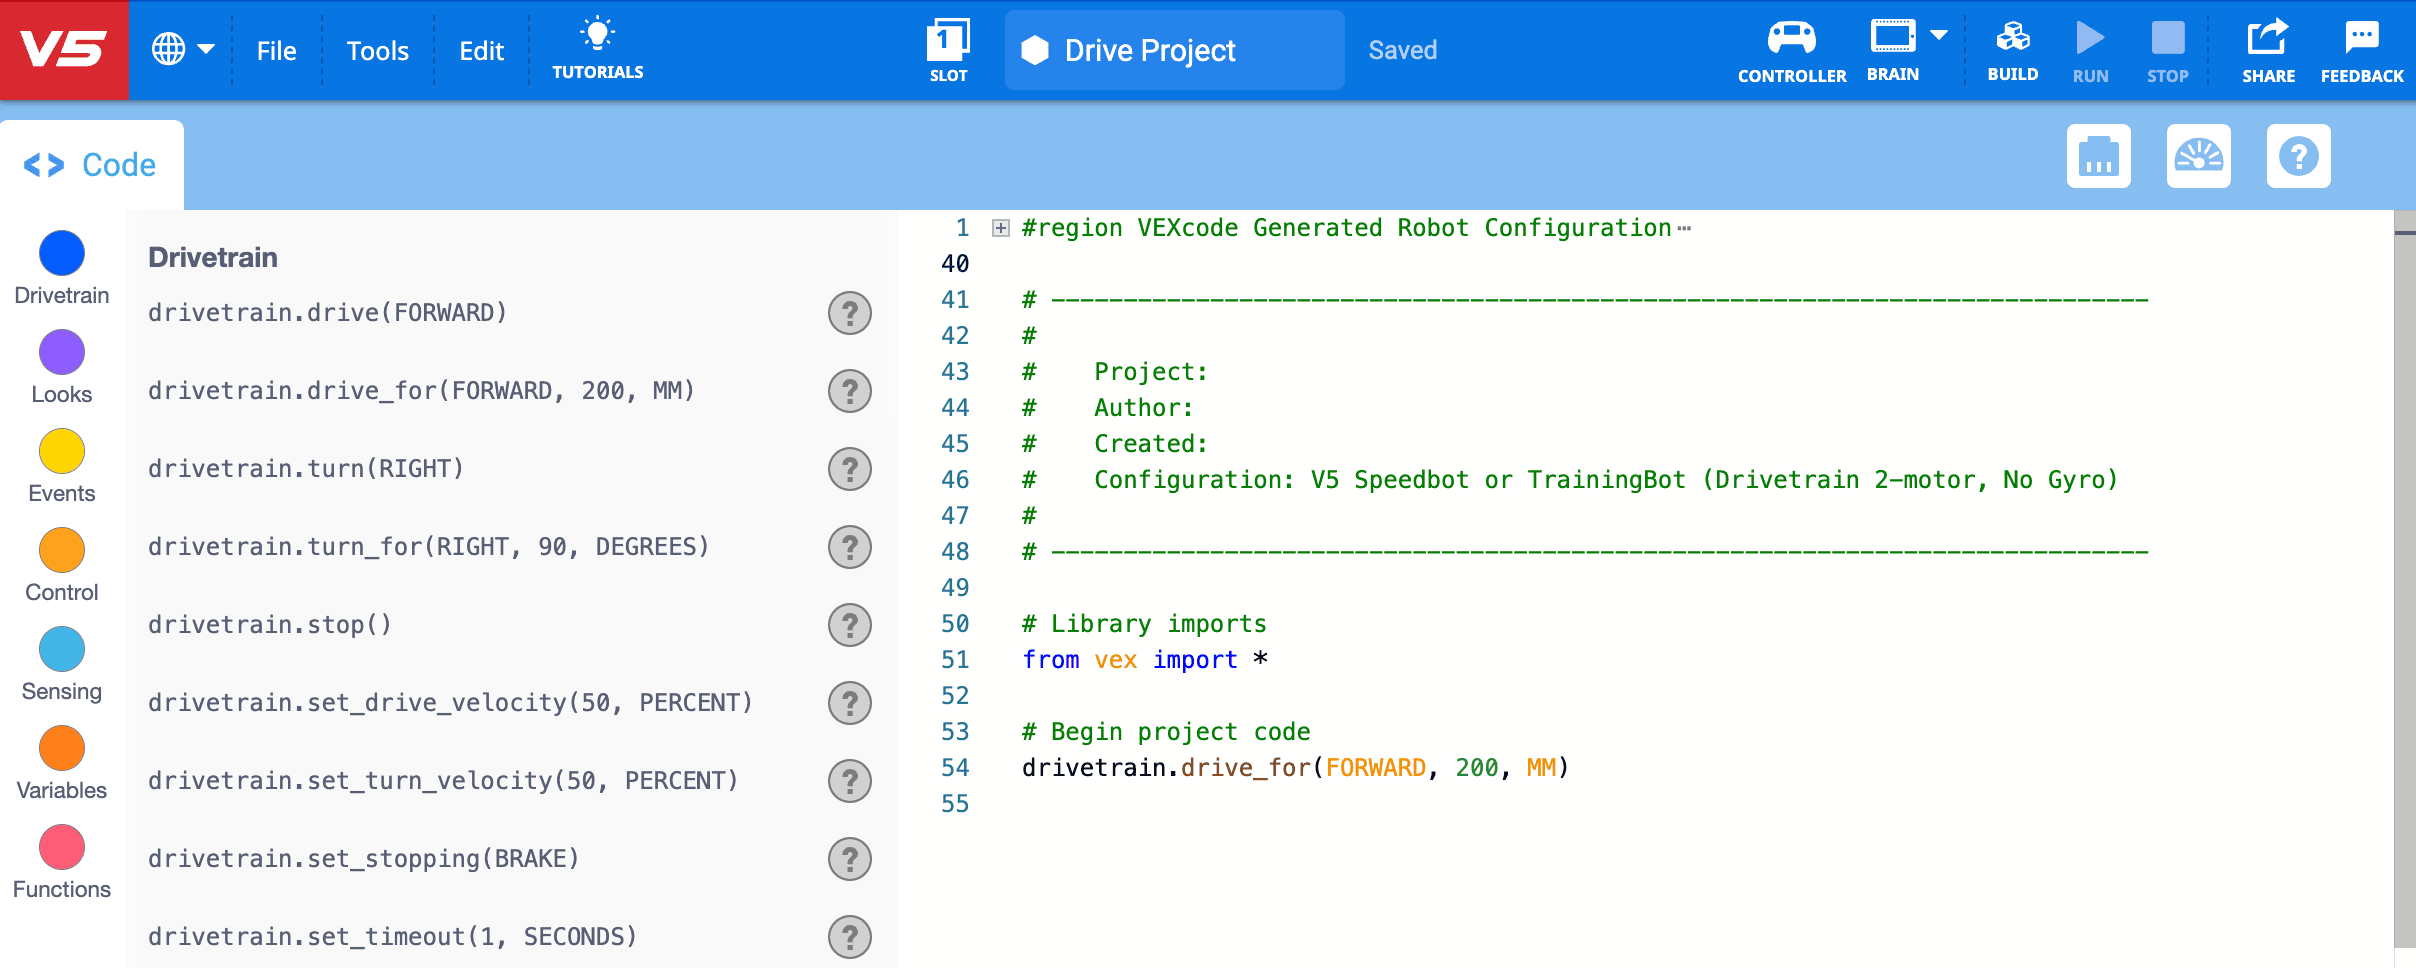Screen dimensions: 2416x968
Task: Show help for drivetrain.drive_for command
Action: [849, 391]
